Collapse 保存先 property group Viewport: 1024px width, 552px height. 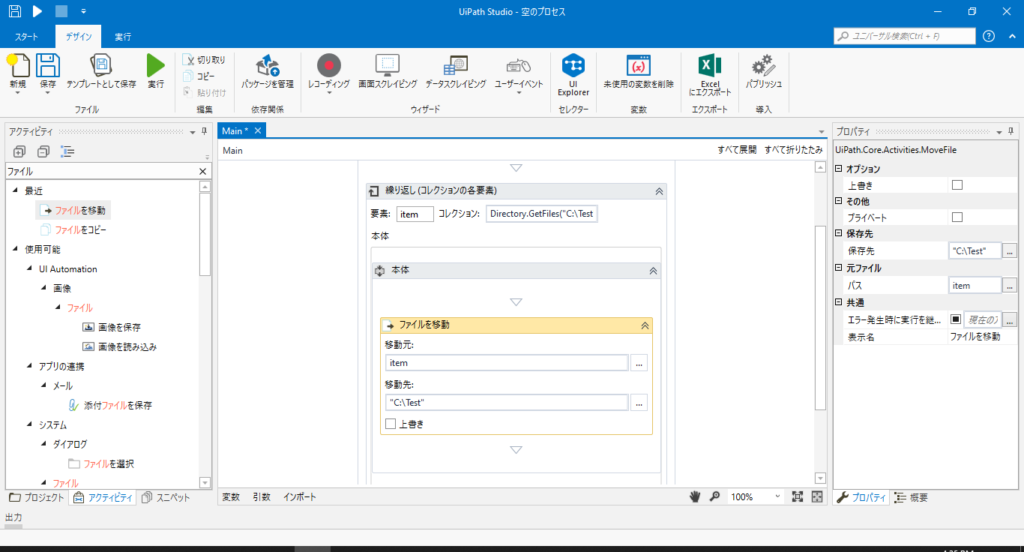(839, 233)
